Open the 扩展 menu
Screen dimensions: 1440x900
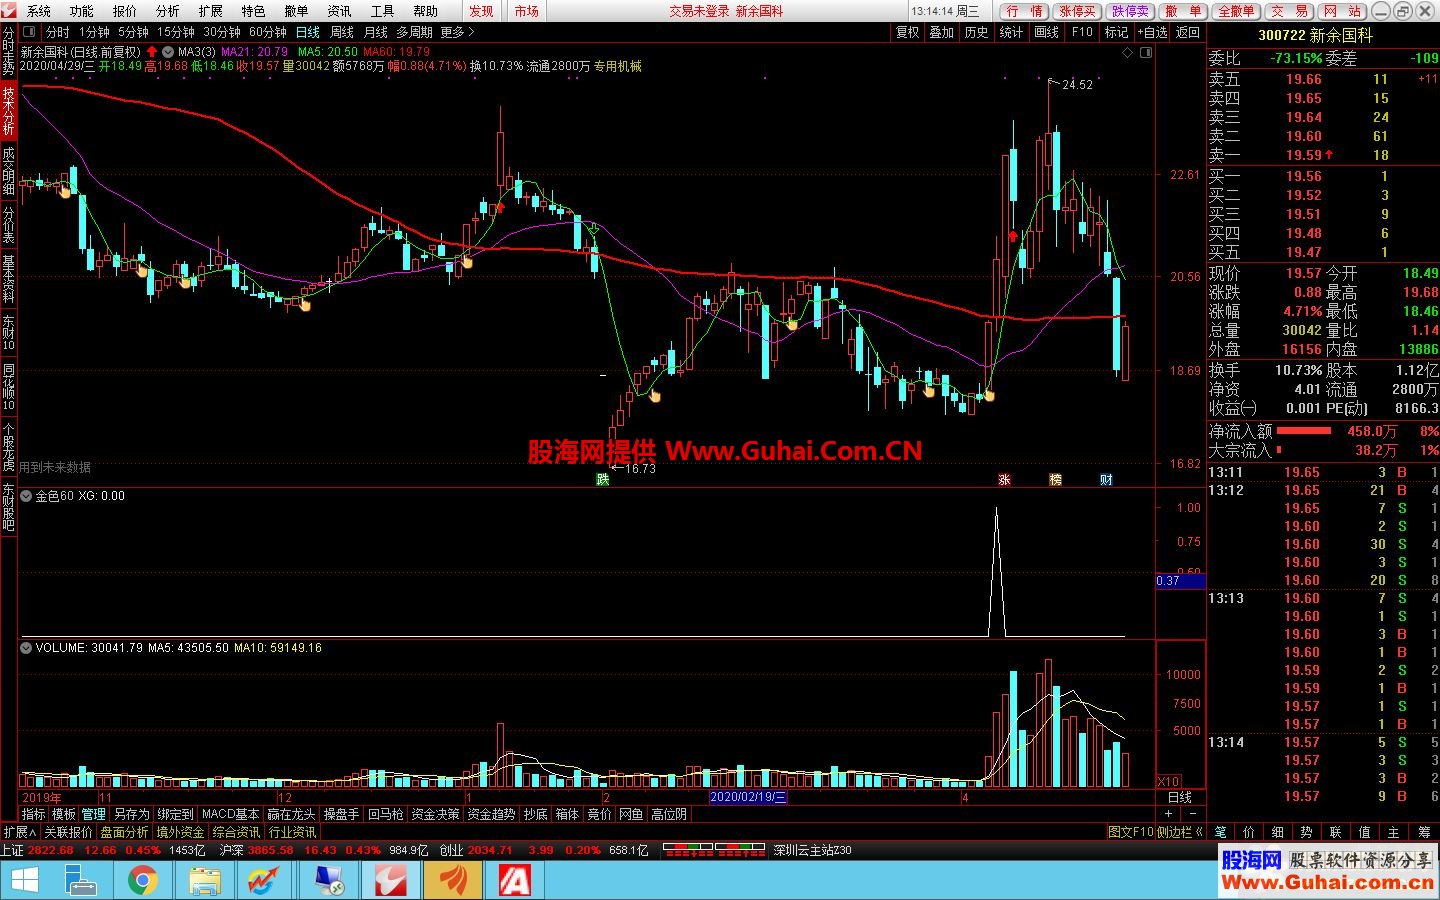pyautogui.click(x=211, y=11)
